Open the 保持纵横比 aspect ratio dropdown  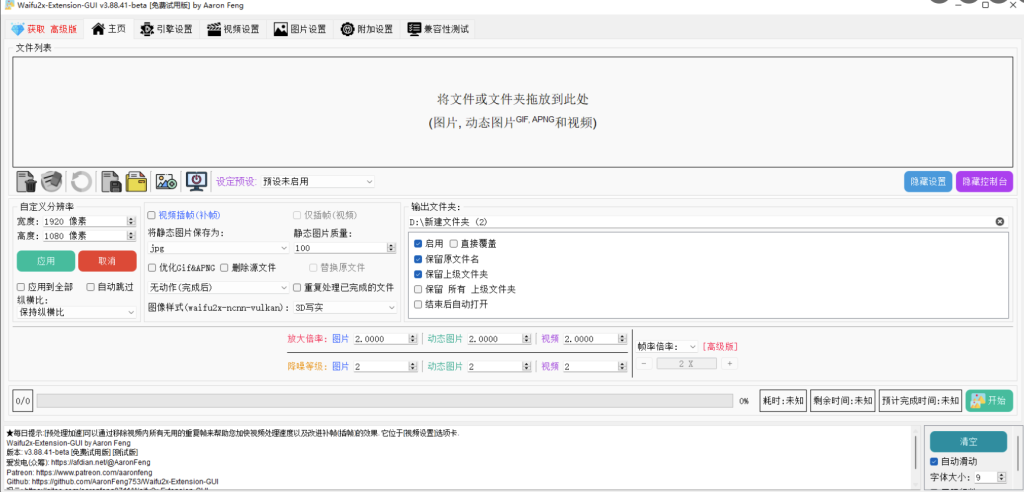coord(76,312)
